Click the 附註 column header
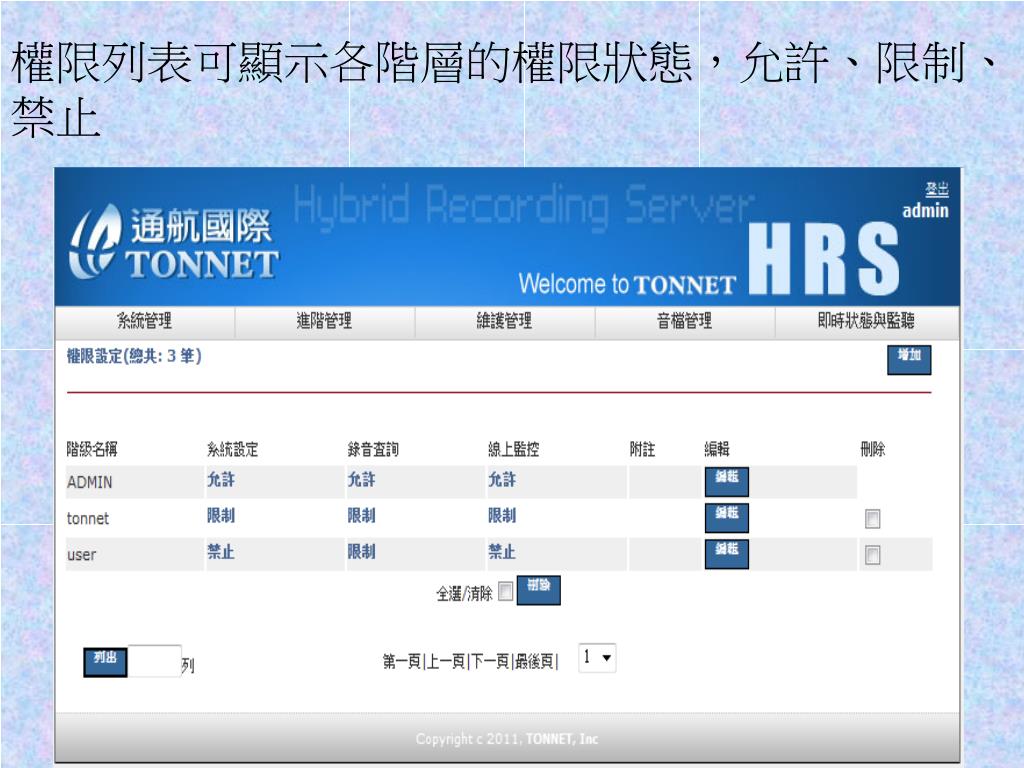This screenshot has height=768, width=1024. (642, 449)
